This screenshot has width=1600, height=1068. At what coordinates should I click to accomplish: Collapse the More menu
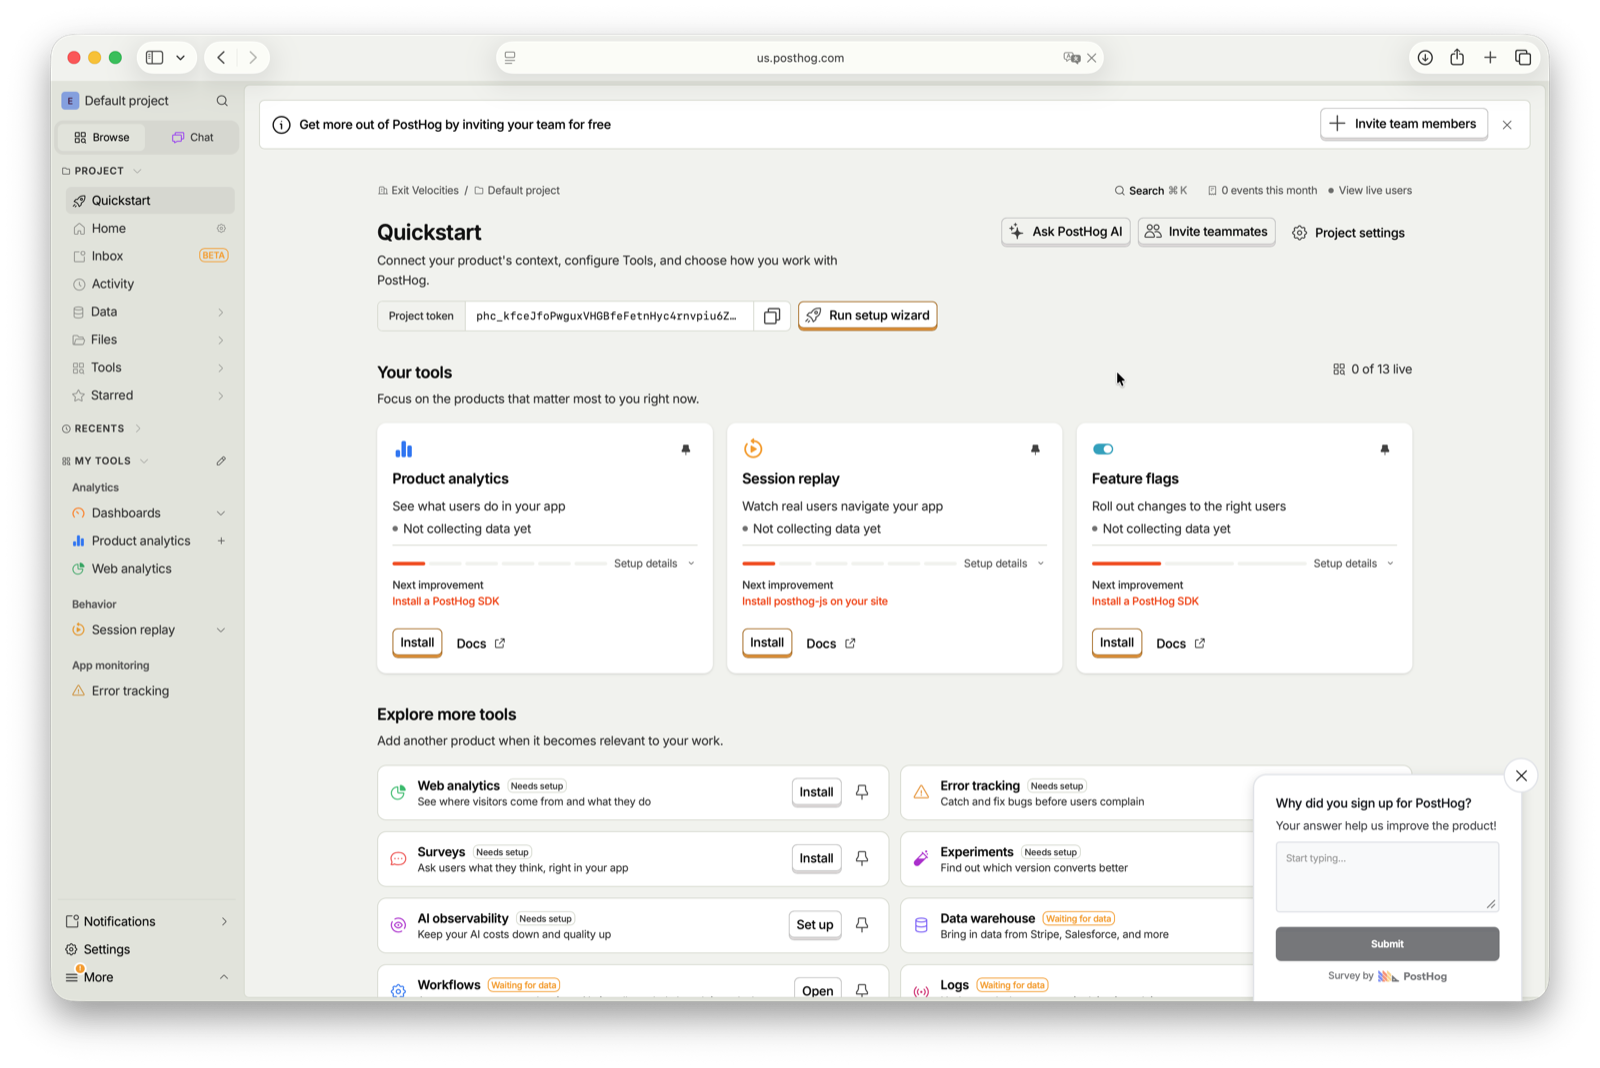click(147, 978)
